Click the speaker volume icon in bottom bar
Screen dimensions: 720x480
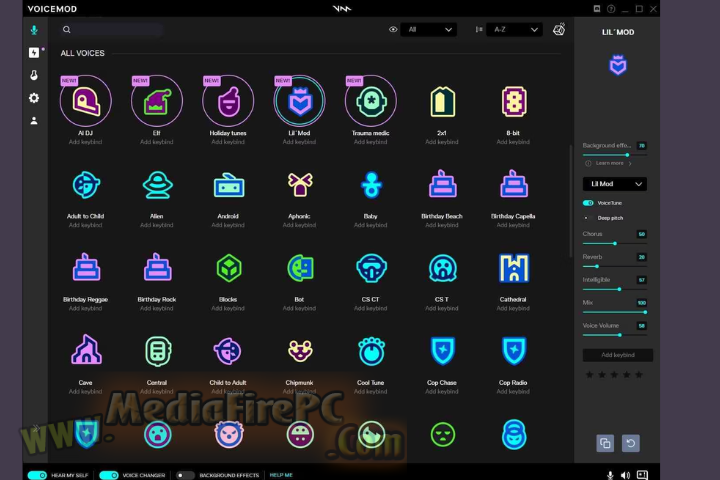click(x=625, y=475)
